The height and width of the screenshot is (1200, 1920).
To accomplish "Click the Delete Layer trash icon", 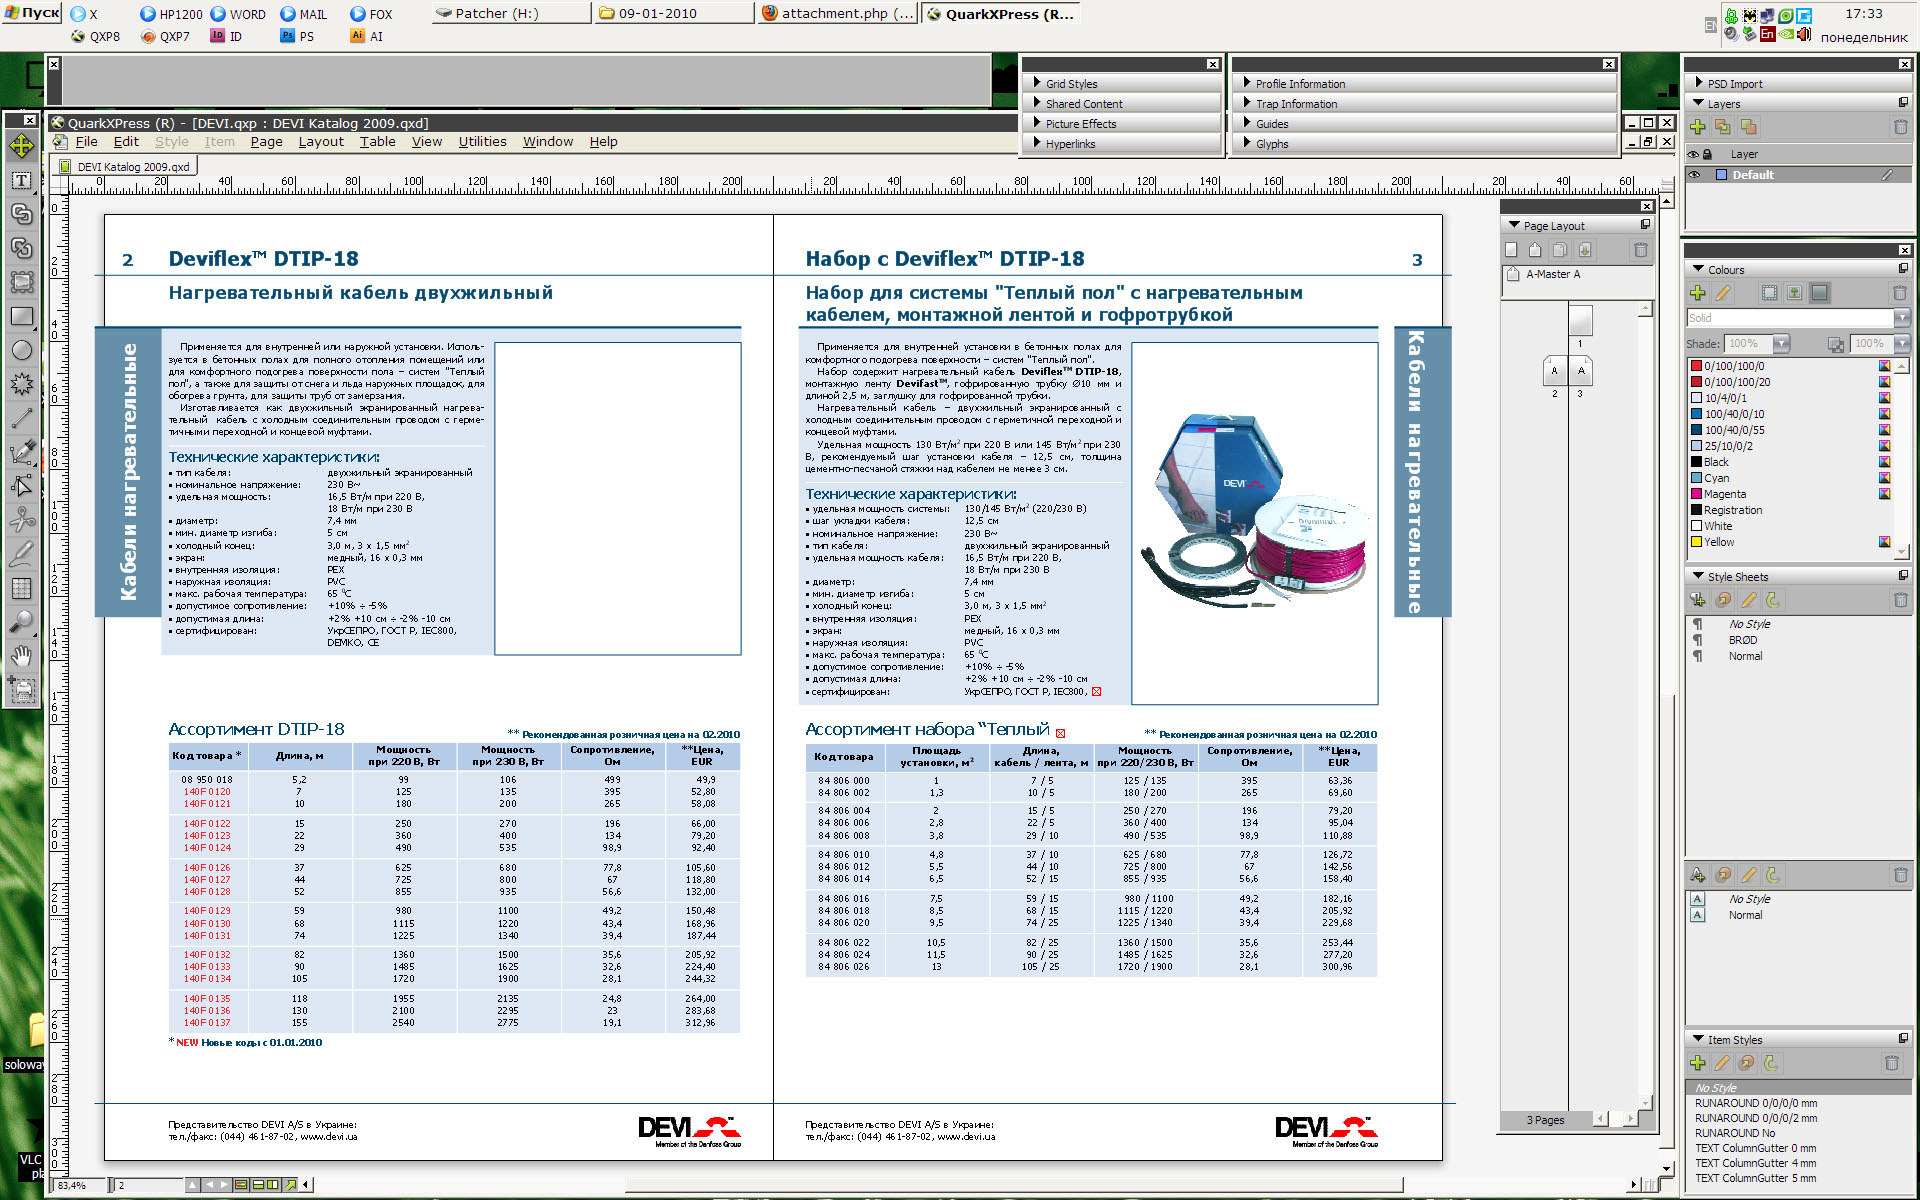I will pyautogui.click(x=1900, y=127).
